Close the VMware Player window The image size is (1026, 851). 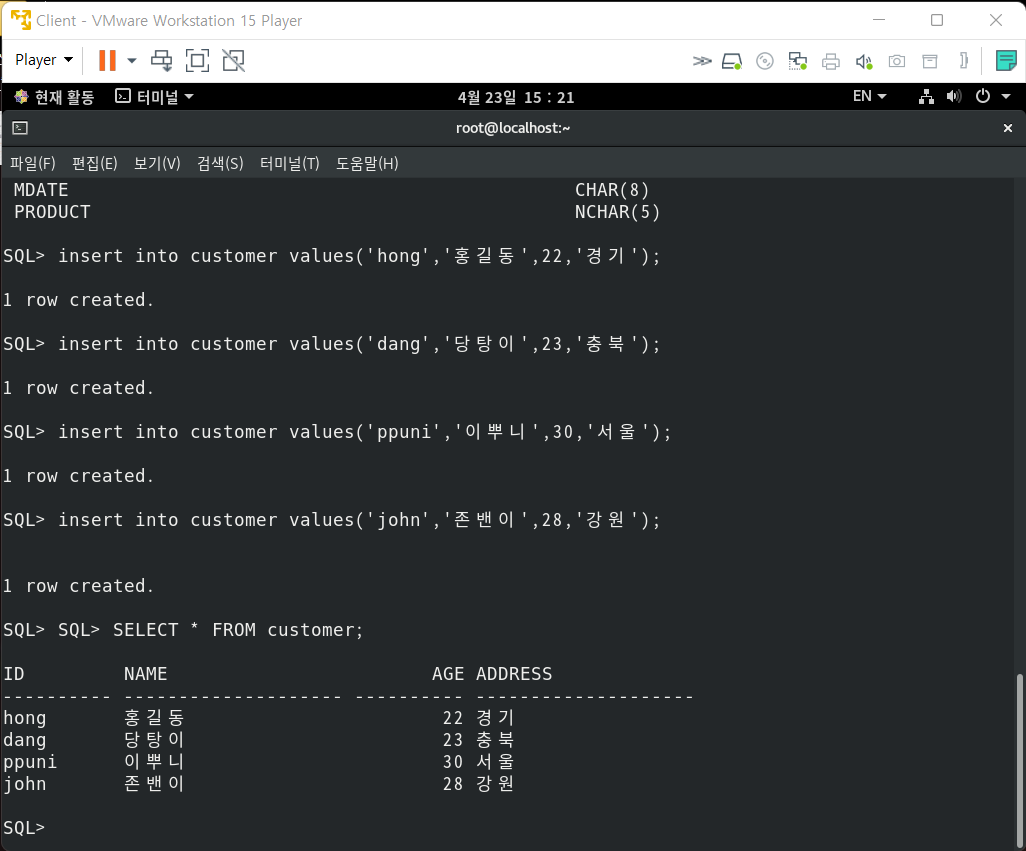tap(996, 20)
